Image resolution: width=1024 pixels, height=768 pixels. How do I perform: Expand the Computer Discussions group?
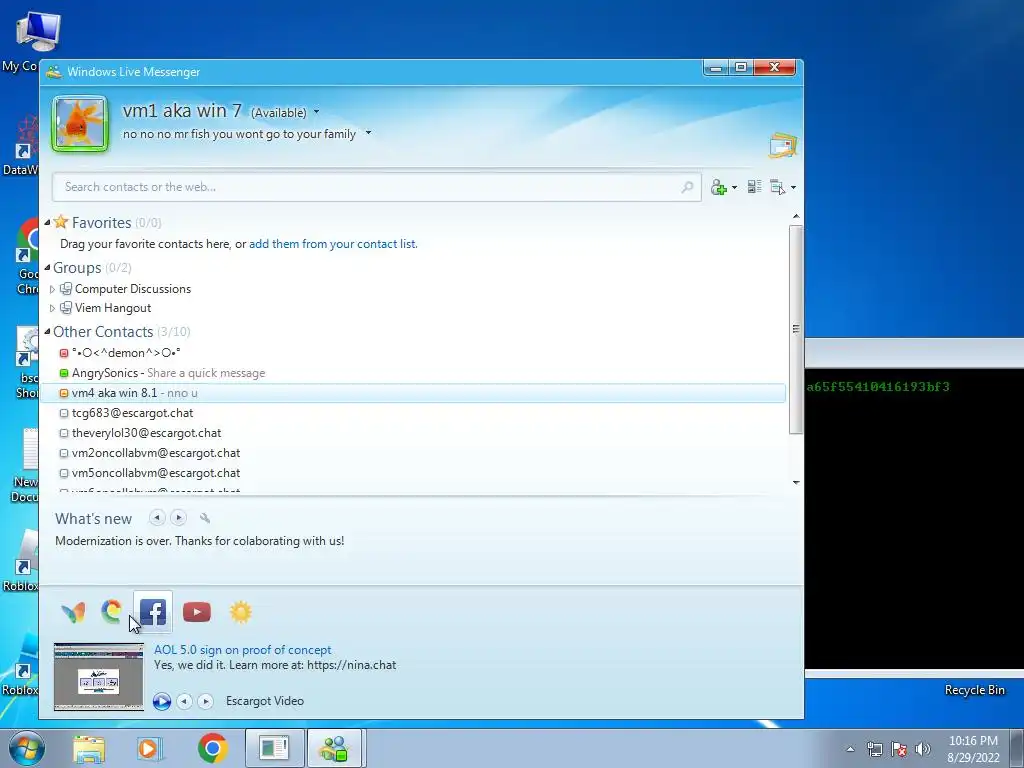(x=52, y=289)
